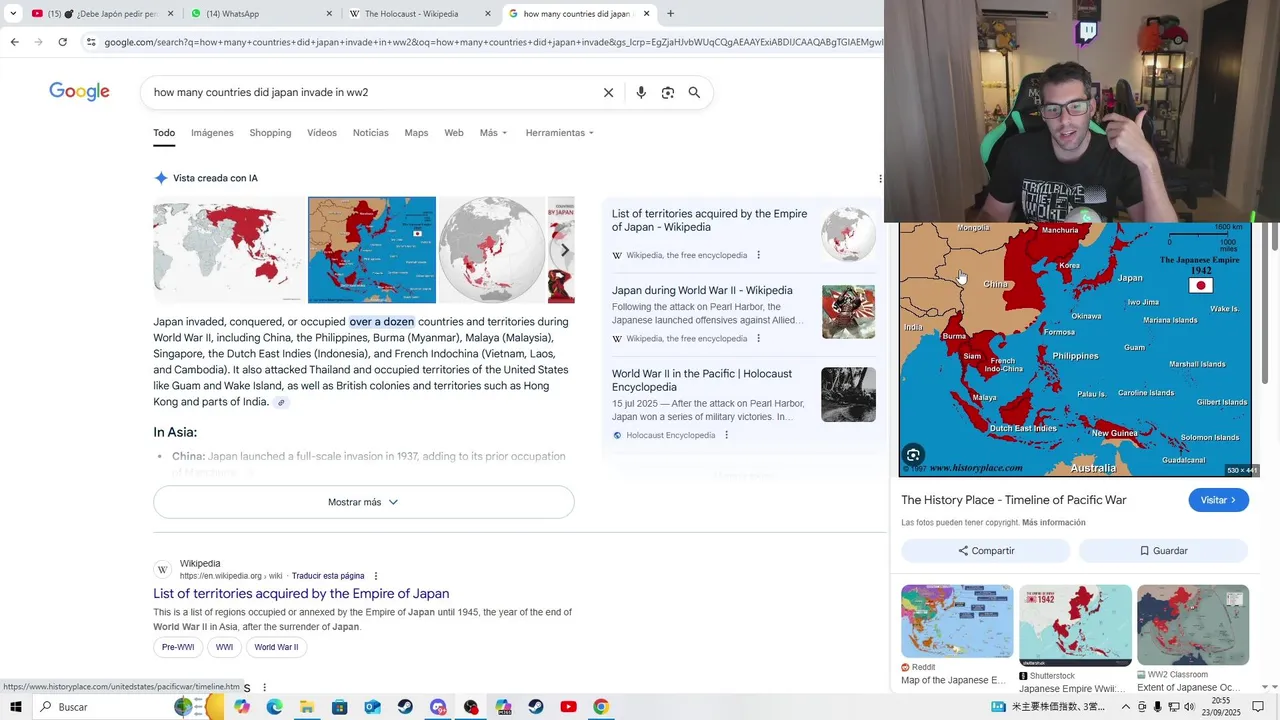
Task: Open more options for Japan during WWII card
Action: tap(758, 338)
